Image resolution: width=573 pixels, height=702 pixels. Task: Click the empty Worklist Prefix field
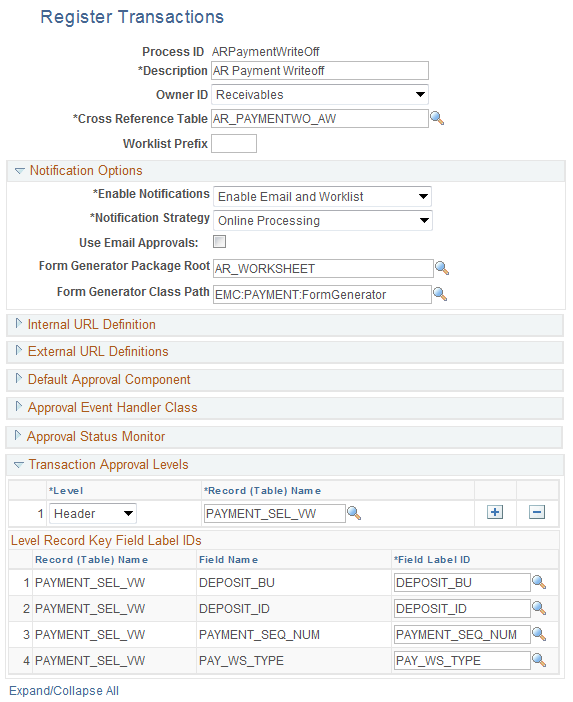coord(234,144)
